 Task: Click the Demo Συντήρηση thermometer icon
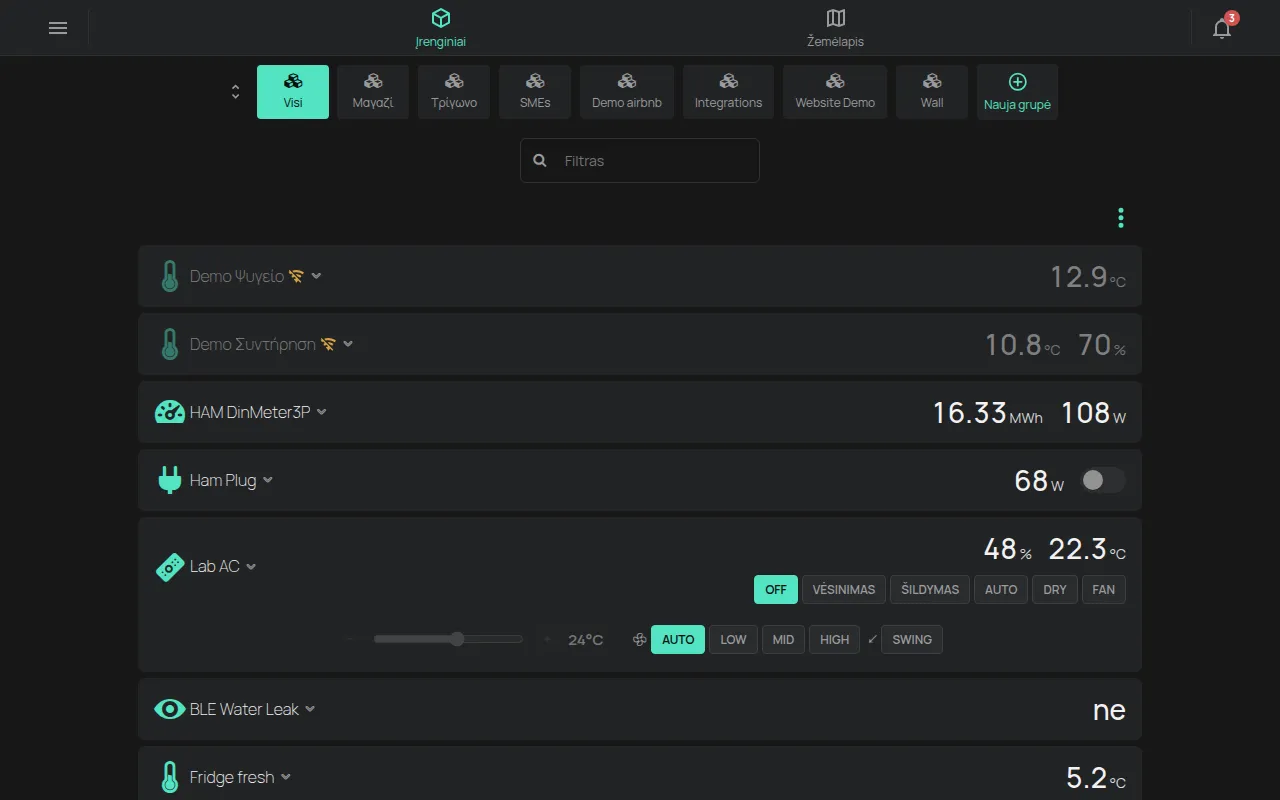pos(170,344)
